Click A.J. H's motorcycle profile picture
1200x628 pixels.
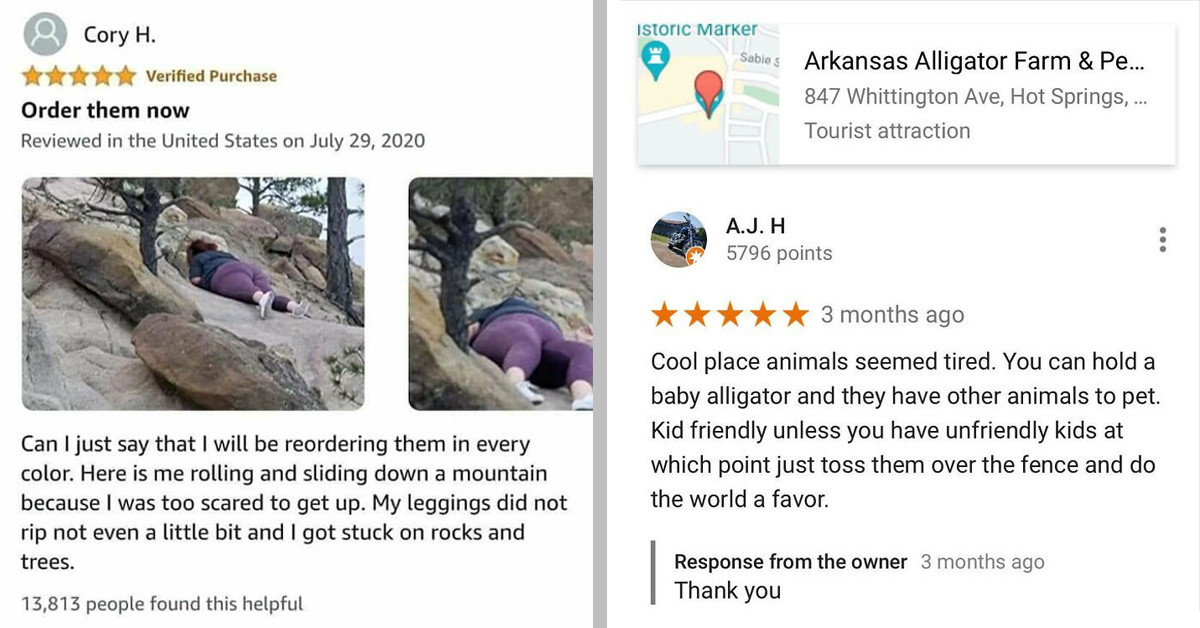[x=679, y=240]
